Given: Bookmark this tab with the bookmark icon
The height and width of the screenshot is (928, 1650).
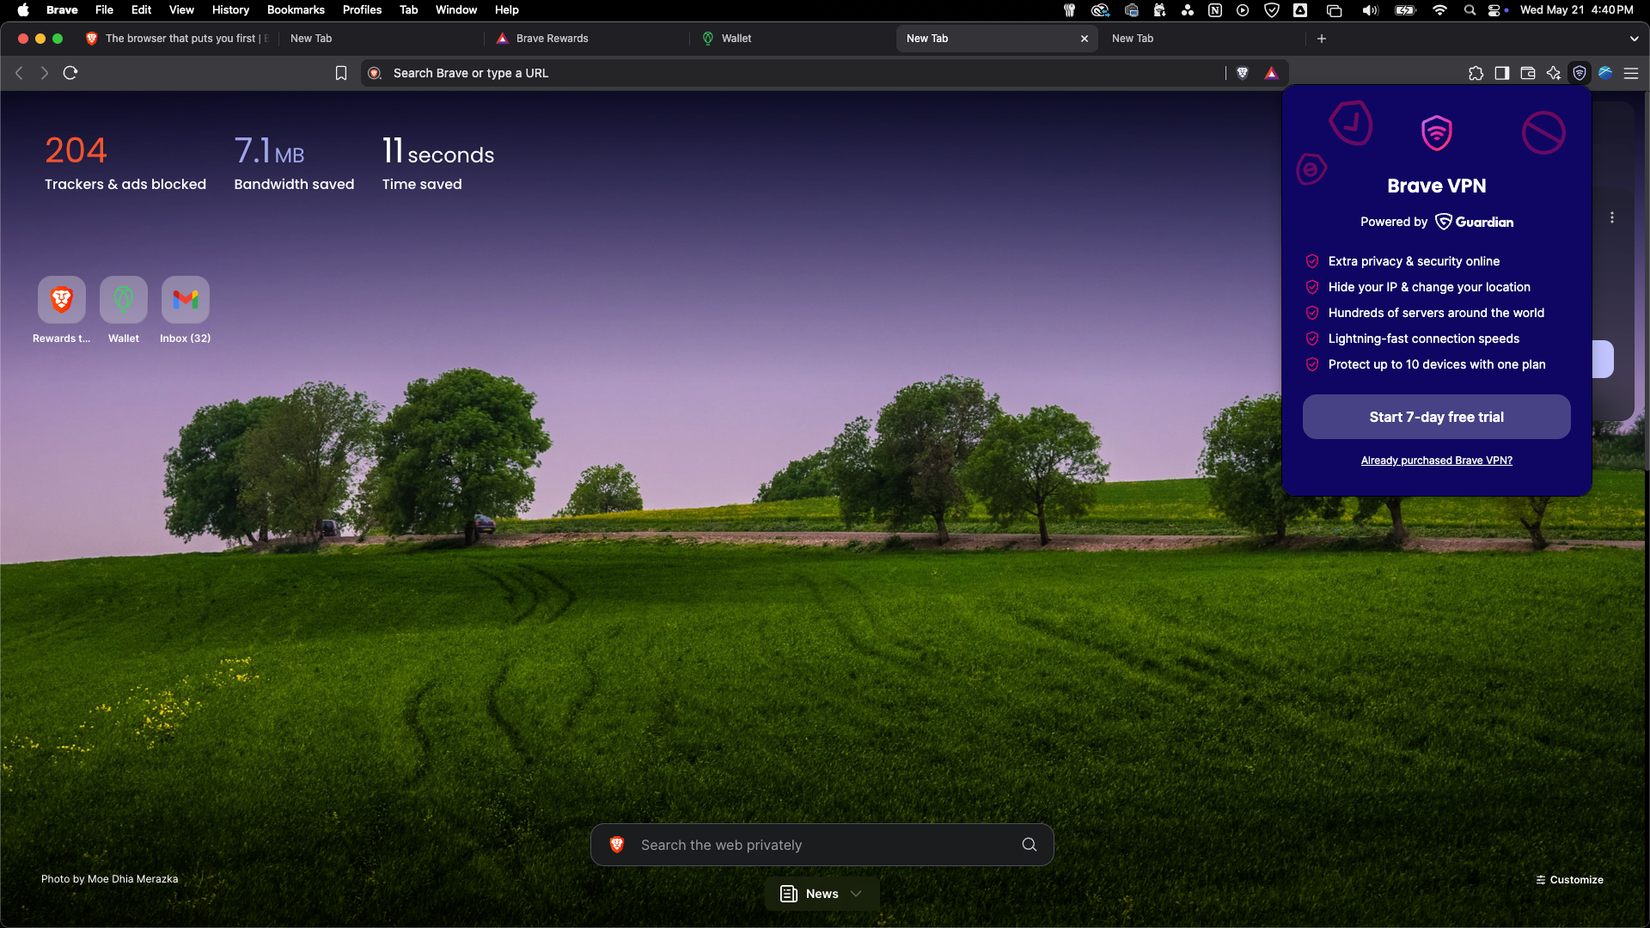Looking at the screenshot, I should [341, 73].
